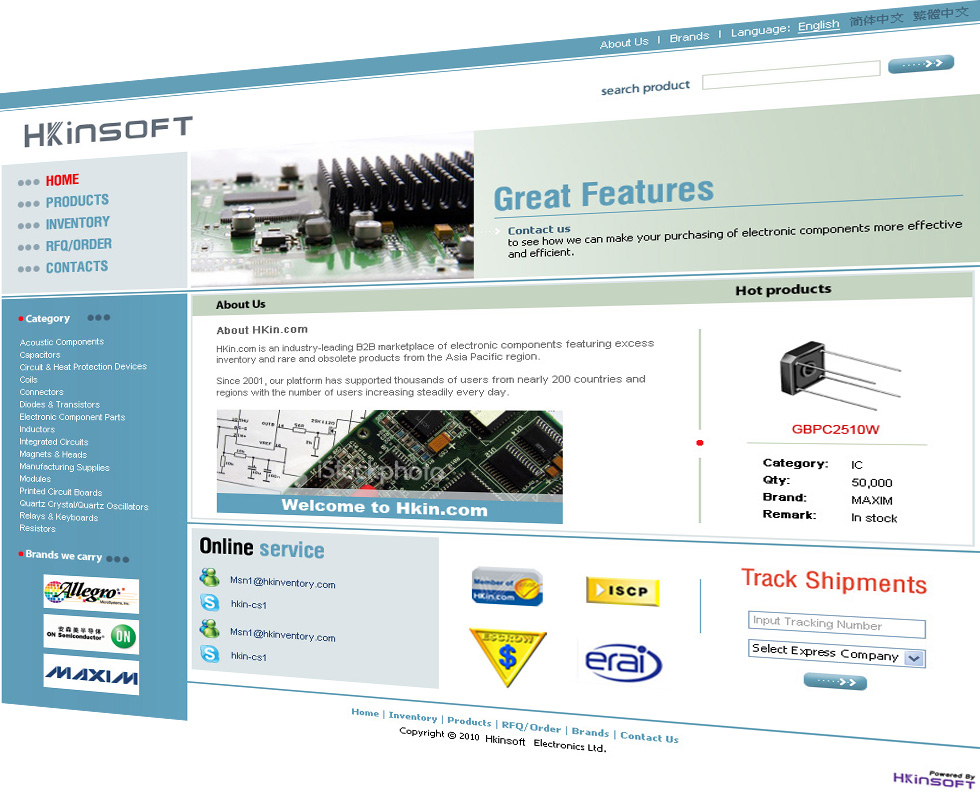Open the Manufacturing Supplies category
The height and width of the screenshot is (796, 980).
64,467
